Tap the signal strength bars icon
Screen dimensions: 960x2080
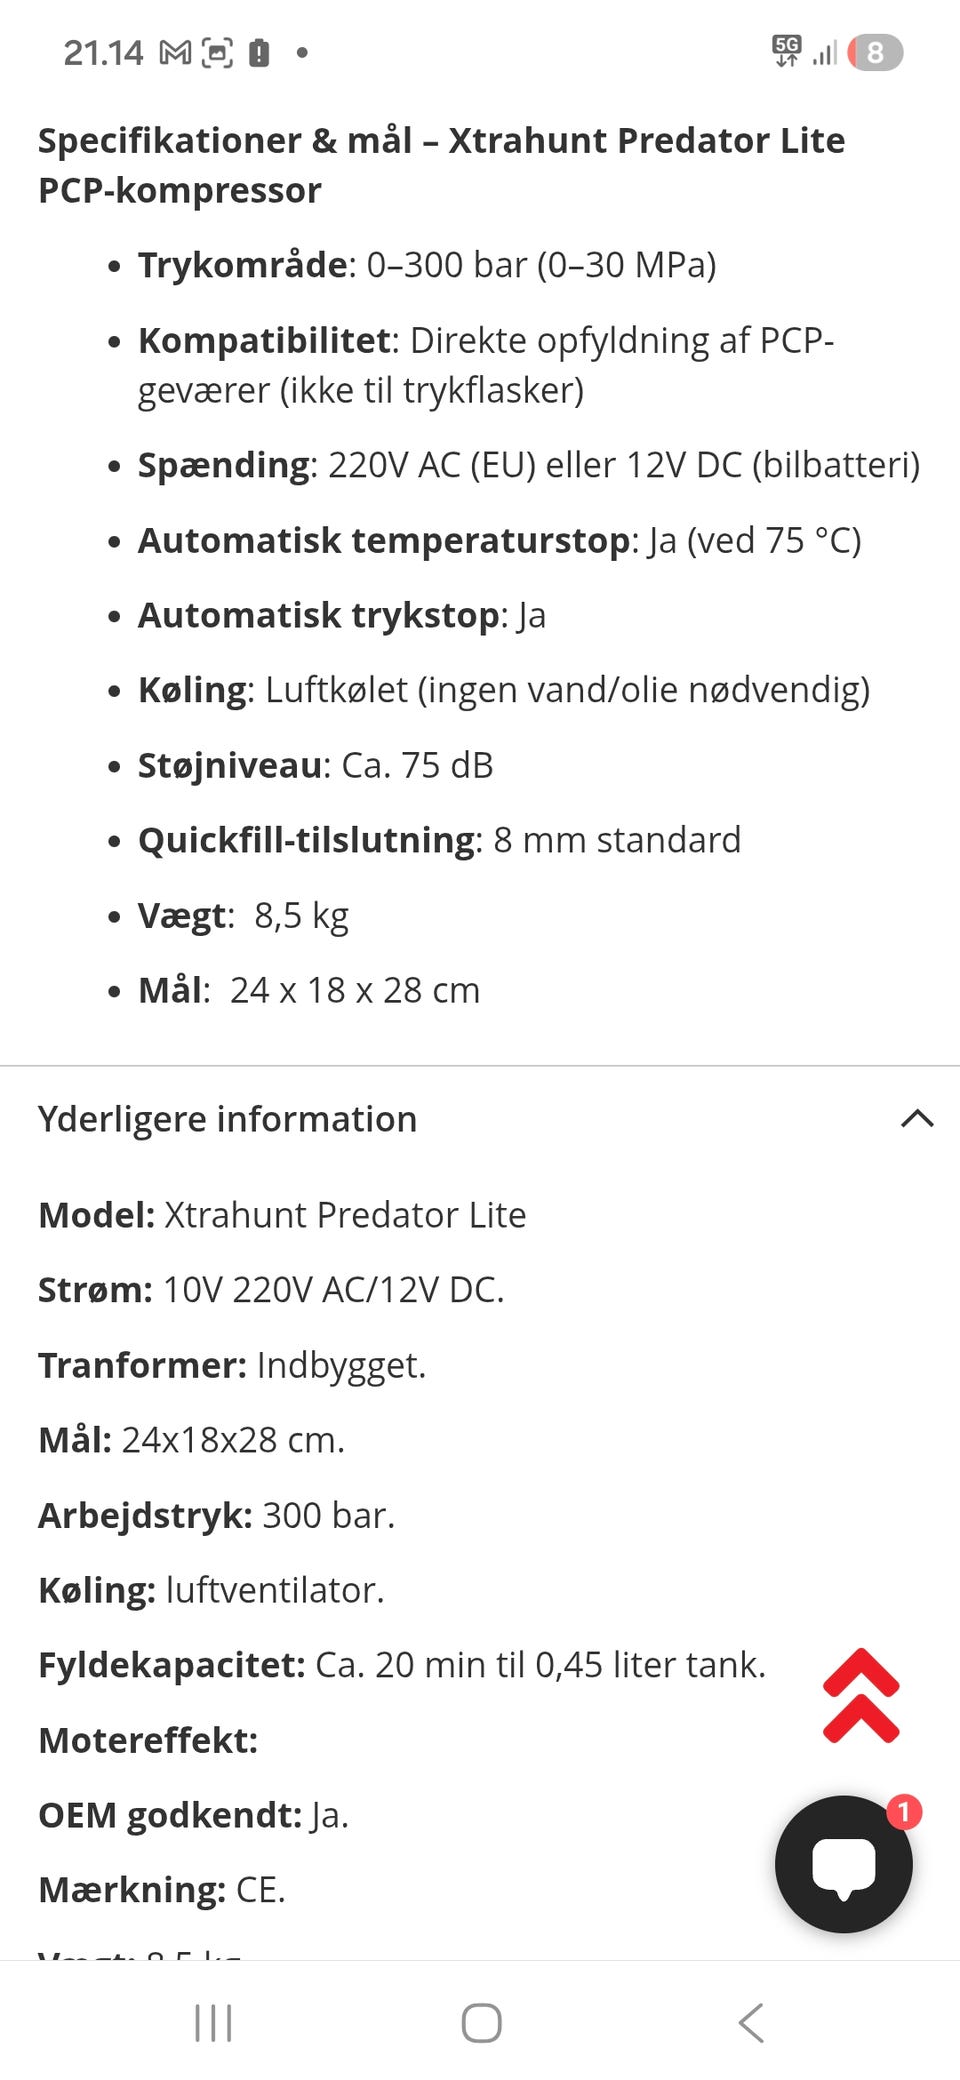825,53
